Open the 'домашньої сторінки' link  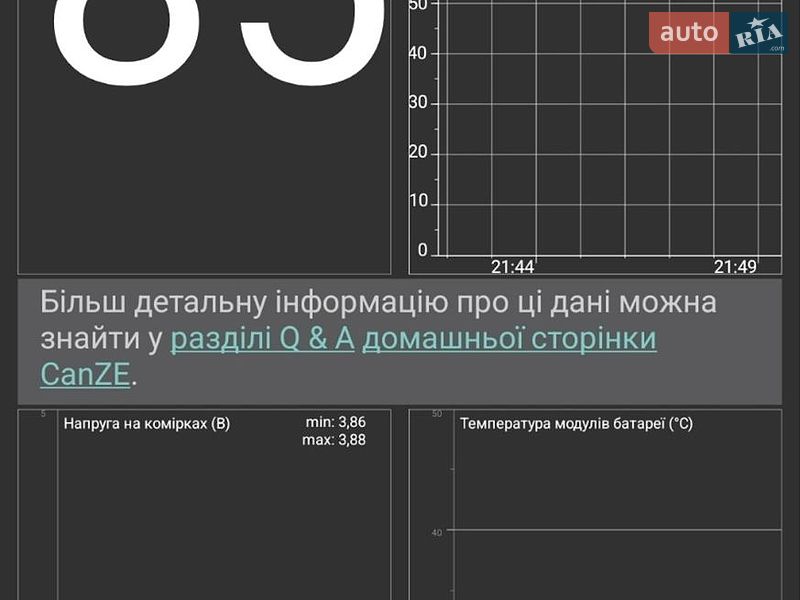[509, 339]
